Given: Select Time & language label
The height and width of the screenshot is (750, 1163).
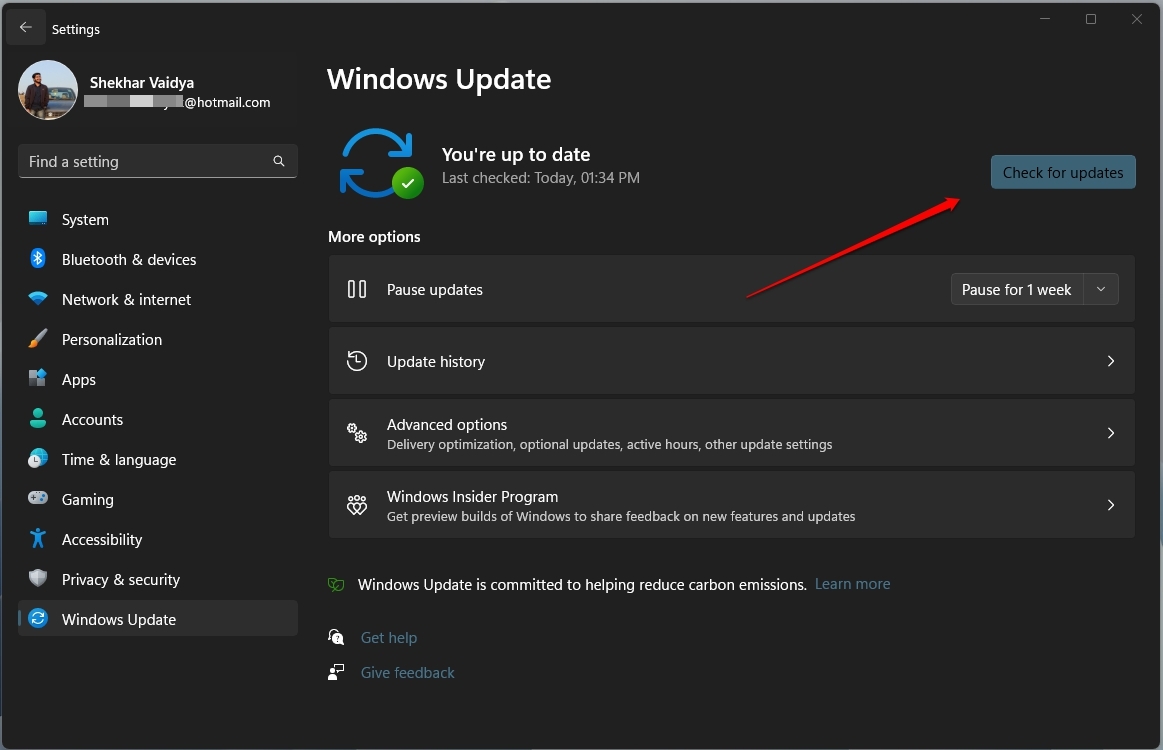Looking at the screenshot, I should [119, 460].
